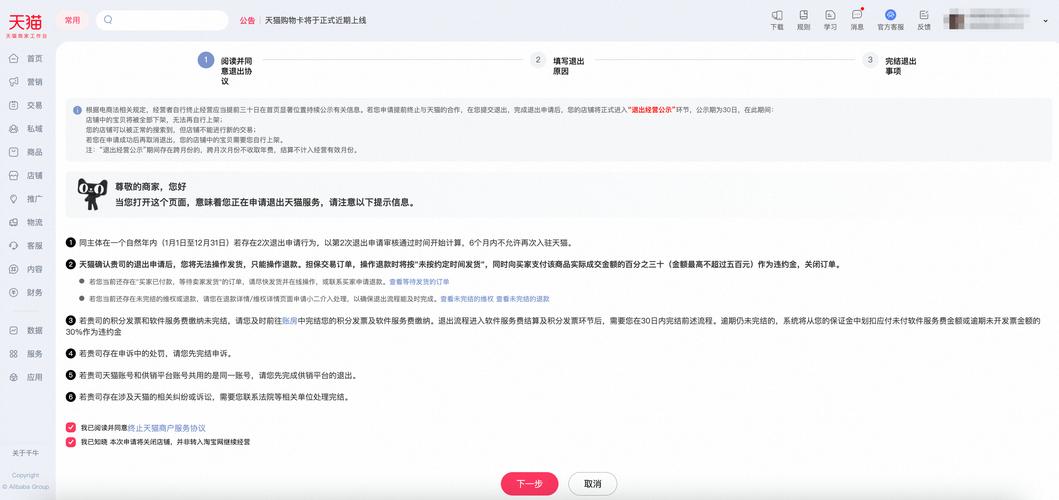
Task: Open the 首页 home icon in sidebar
Action: (14, 59)
